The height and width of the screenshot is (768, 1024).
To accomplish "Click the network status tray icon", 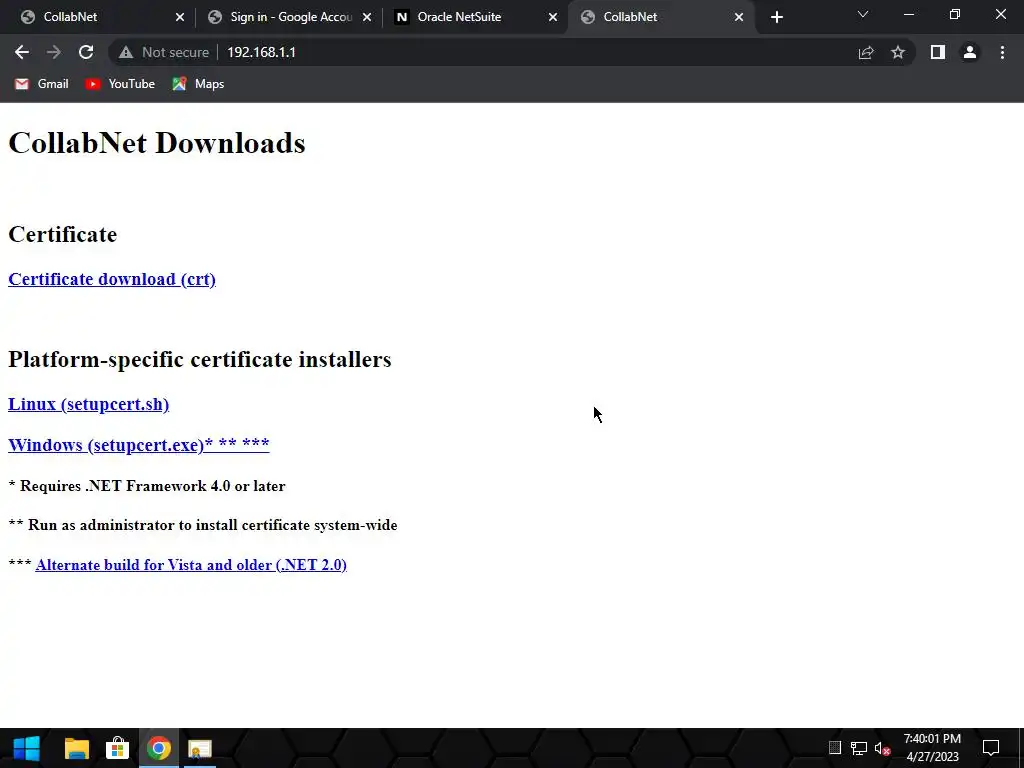I will pyautogui.click(x=859, y=748).
